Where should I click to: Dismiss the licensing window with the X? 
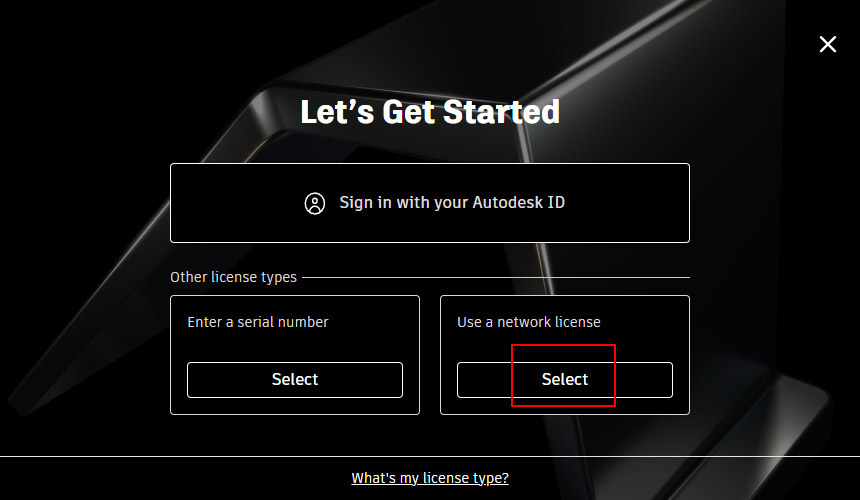point(828,44)
